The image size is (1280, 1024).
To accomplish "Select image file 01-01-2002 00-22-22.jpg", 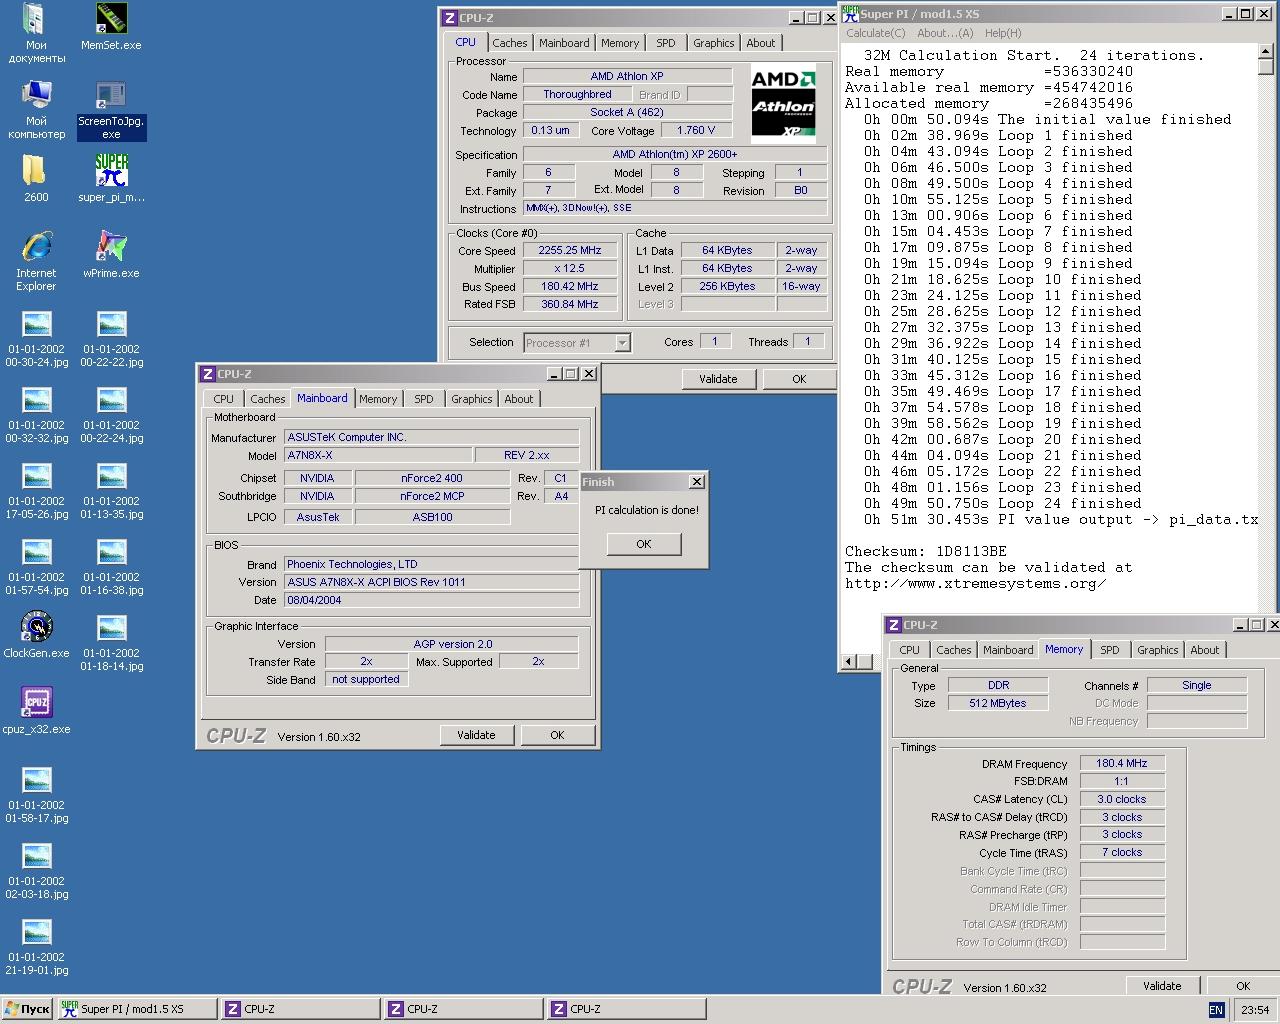I will point(111,338).
